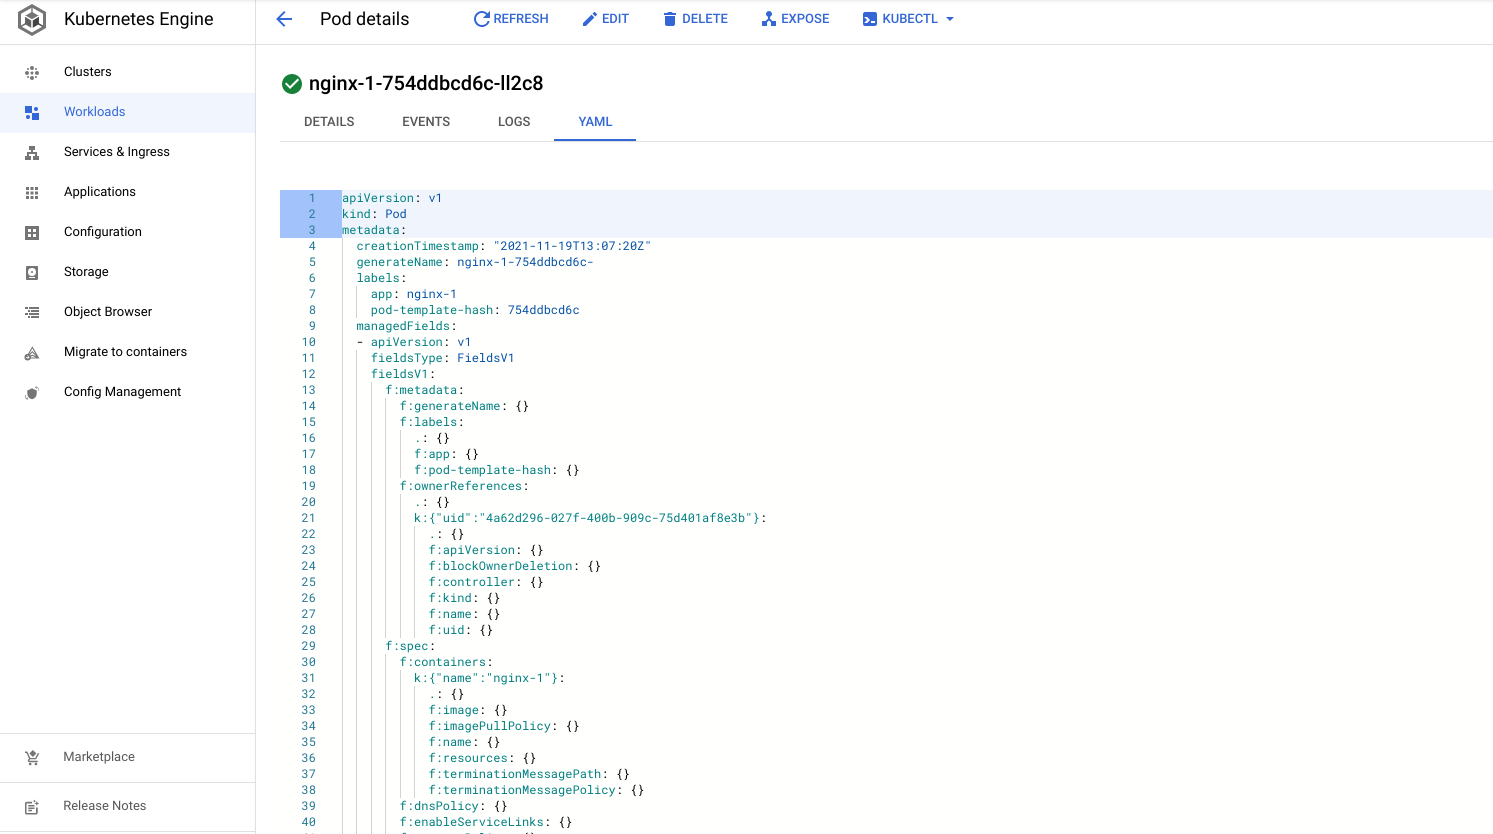Click line number 29 in gutter
Viewport: 1493px width, 834px height.
309,646
